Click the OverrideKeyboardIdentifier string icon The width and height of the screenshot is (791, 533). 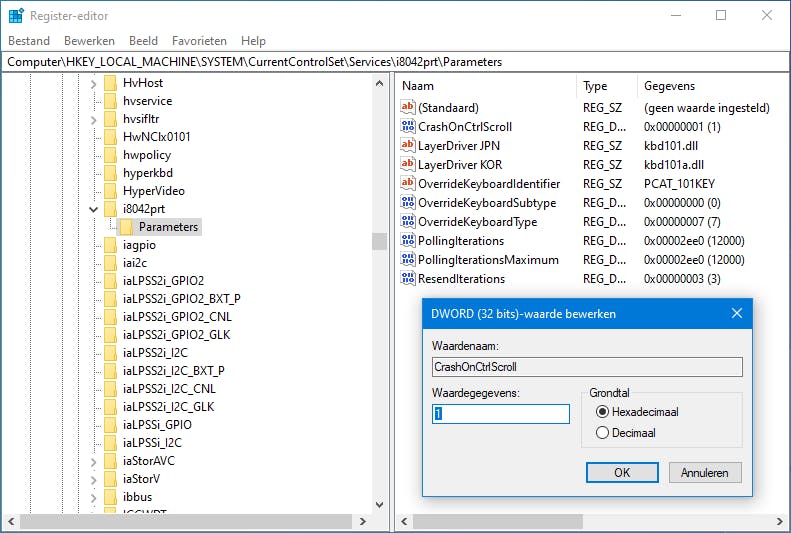tap(408, 183)
